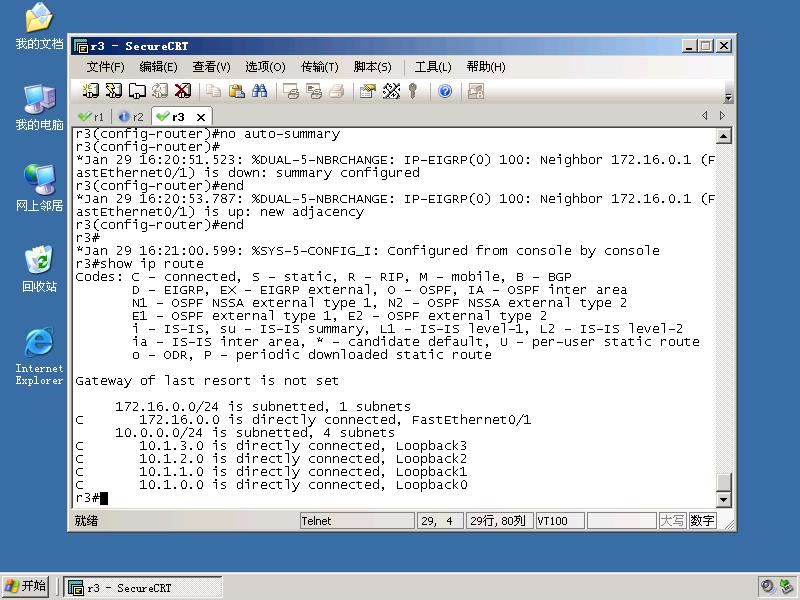800x600 pixels.
Task: Open the 脚本(S) menu
Action: point(372,67)
